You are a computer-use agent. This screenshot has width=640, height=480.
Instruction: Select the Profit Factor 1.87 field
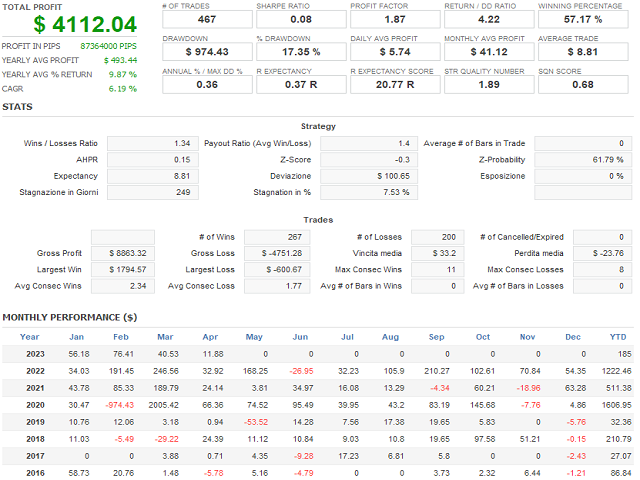tap(394, 19)
